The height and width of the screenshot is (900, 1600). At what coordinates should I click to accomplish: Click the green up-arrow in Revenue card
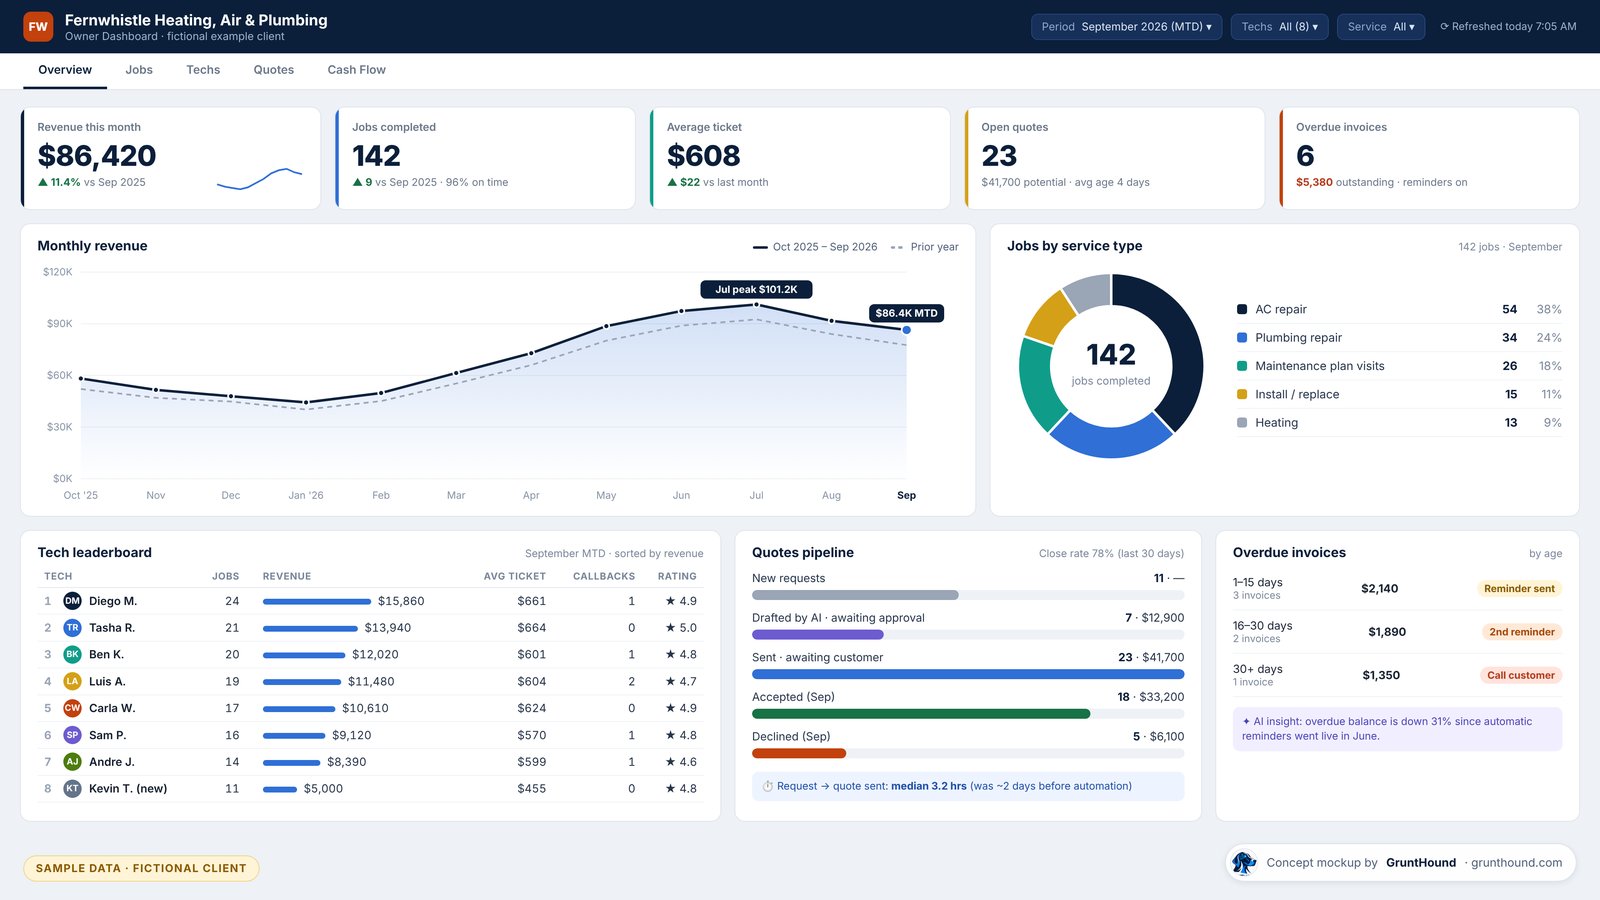pos(43,182)
